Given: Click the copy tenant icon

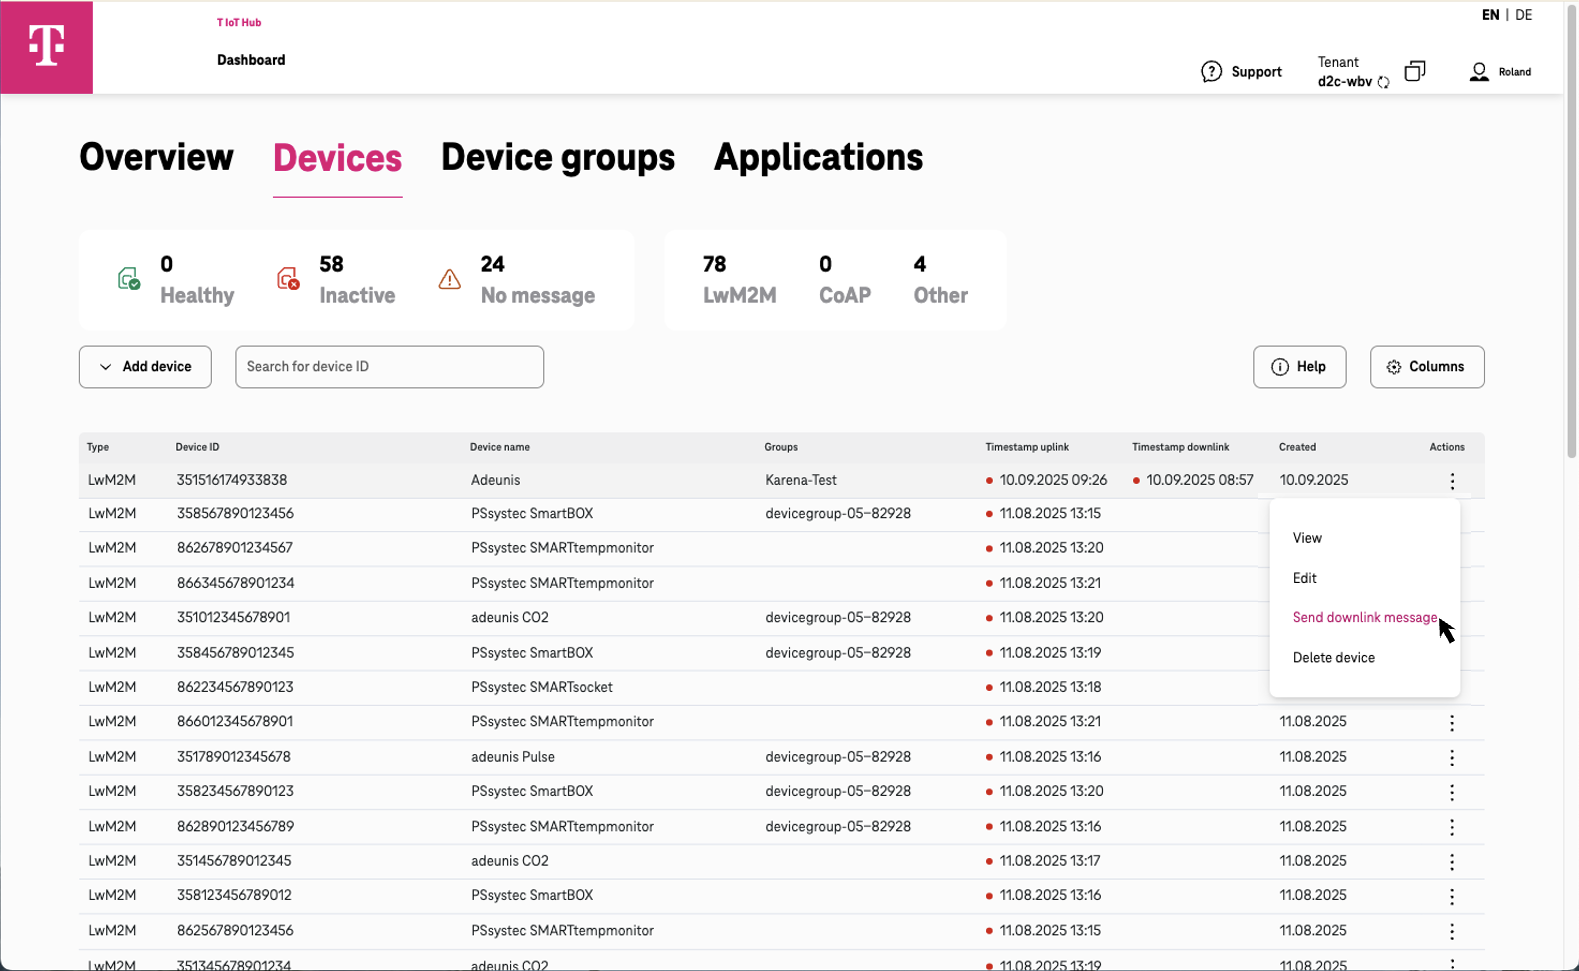Looking at the screenshot, I should point(1414,71).
